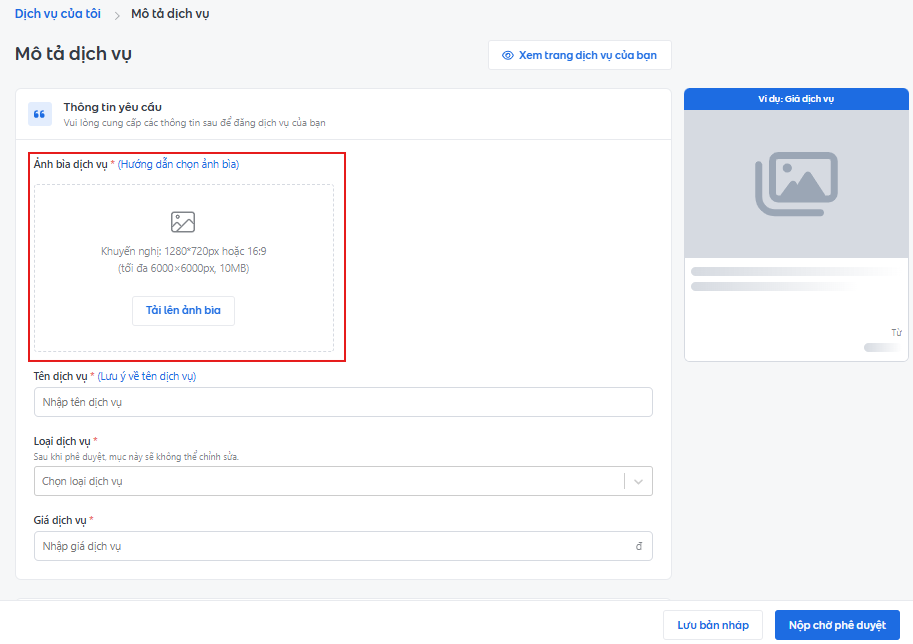The image size is (913, 644).
Task: Focus the Nhập giá dịch vụ input field
Action: pyautogui.click(x=330, y=546)
